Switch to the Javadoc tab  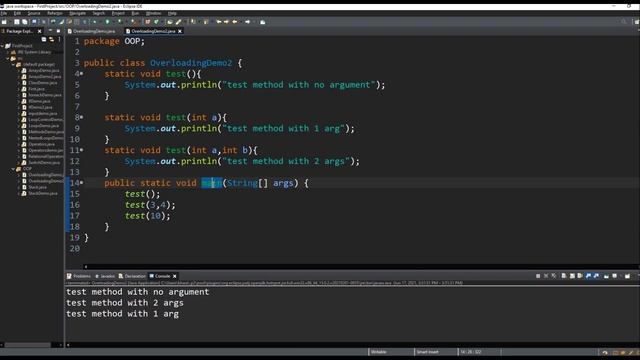105,276
